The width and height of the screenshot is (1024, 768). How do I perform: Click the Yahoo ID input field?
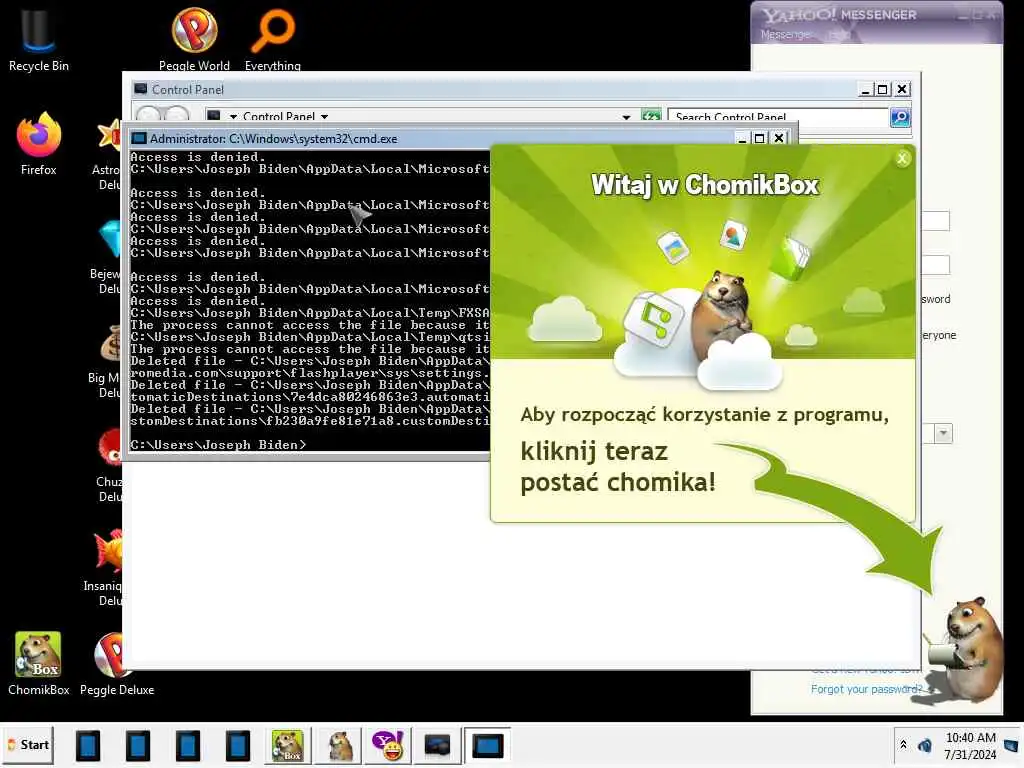click(935, 221)
